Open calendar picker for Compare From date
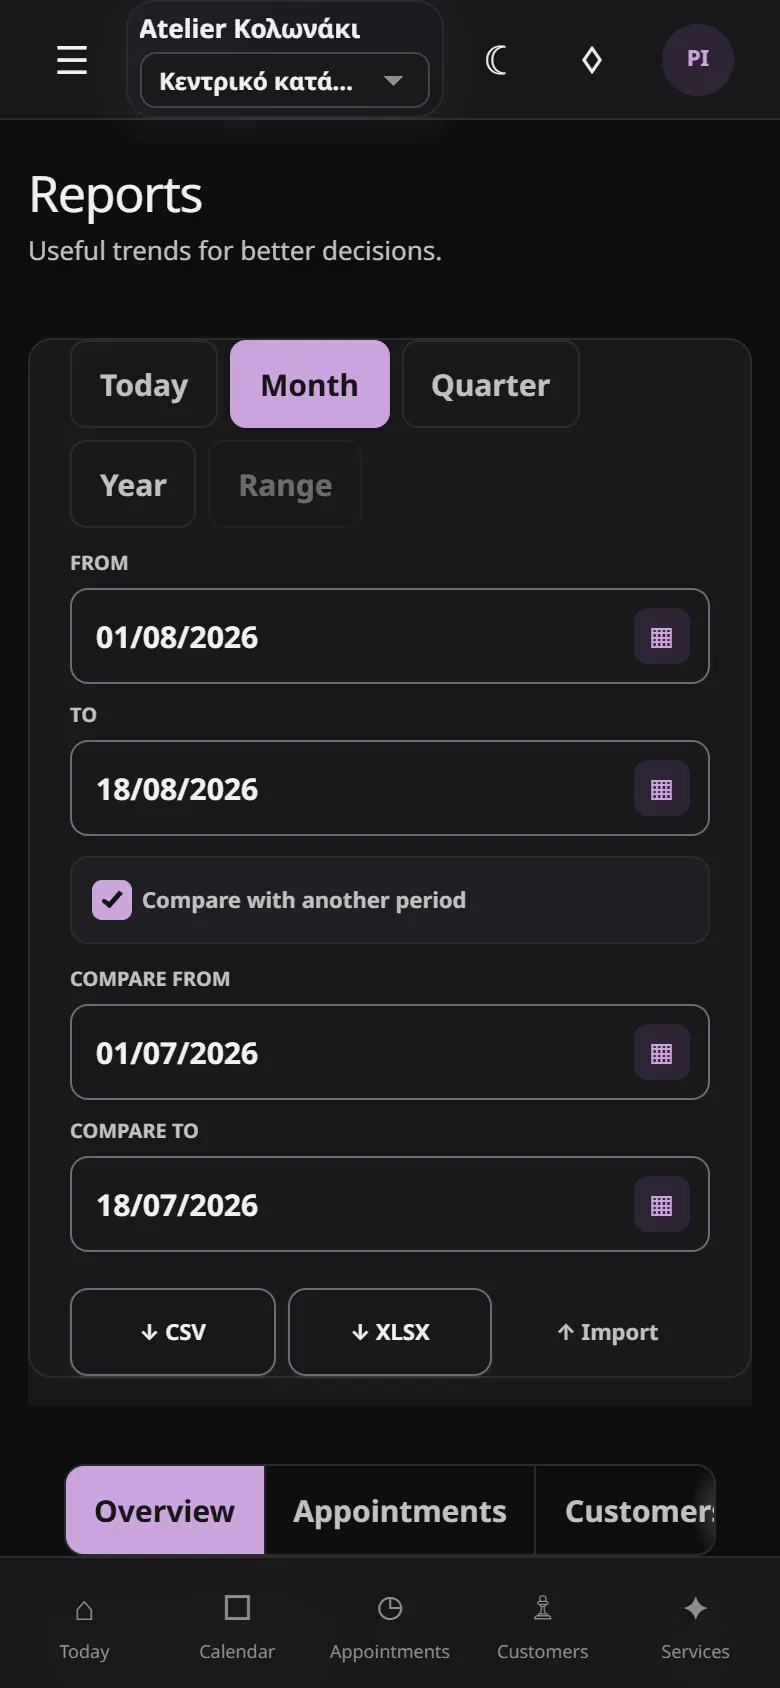This screenshot has height=1688, width=780. tap(662, 1053)
